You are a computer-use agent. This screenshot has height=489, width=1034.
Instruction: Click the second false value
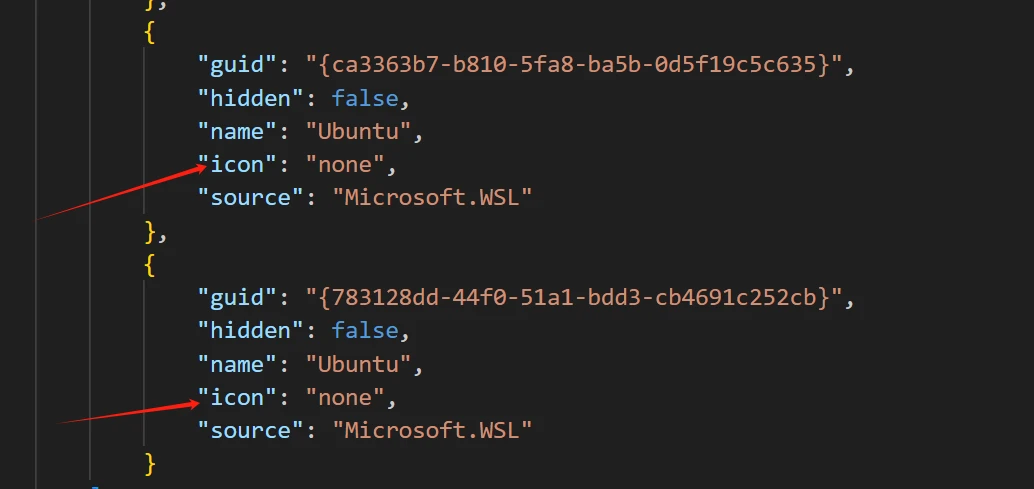pyautogui.click(x=365, y=331)
